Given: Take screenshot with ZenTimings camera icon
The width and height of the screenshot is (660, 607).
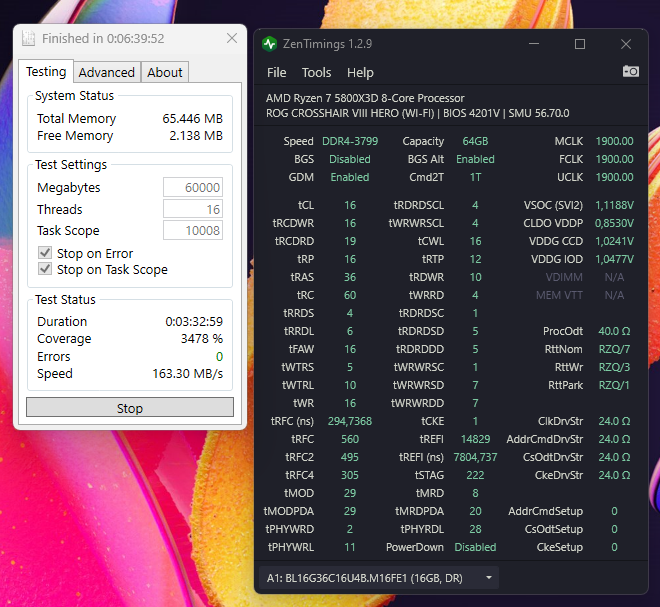Looking at the screenshot, I should (x=631, y=72).
